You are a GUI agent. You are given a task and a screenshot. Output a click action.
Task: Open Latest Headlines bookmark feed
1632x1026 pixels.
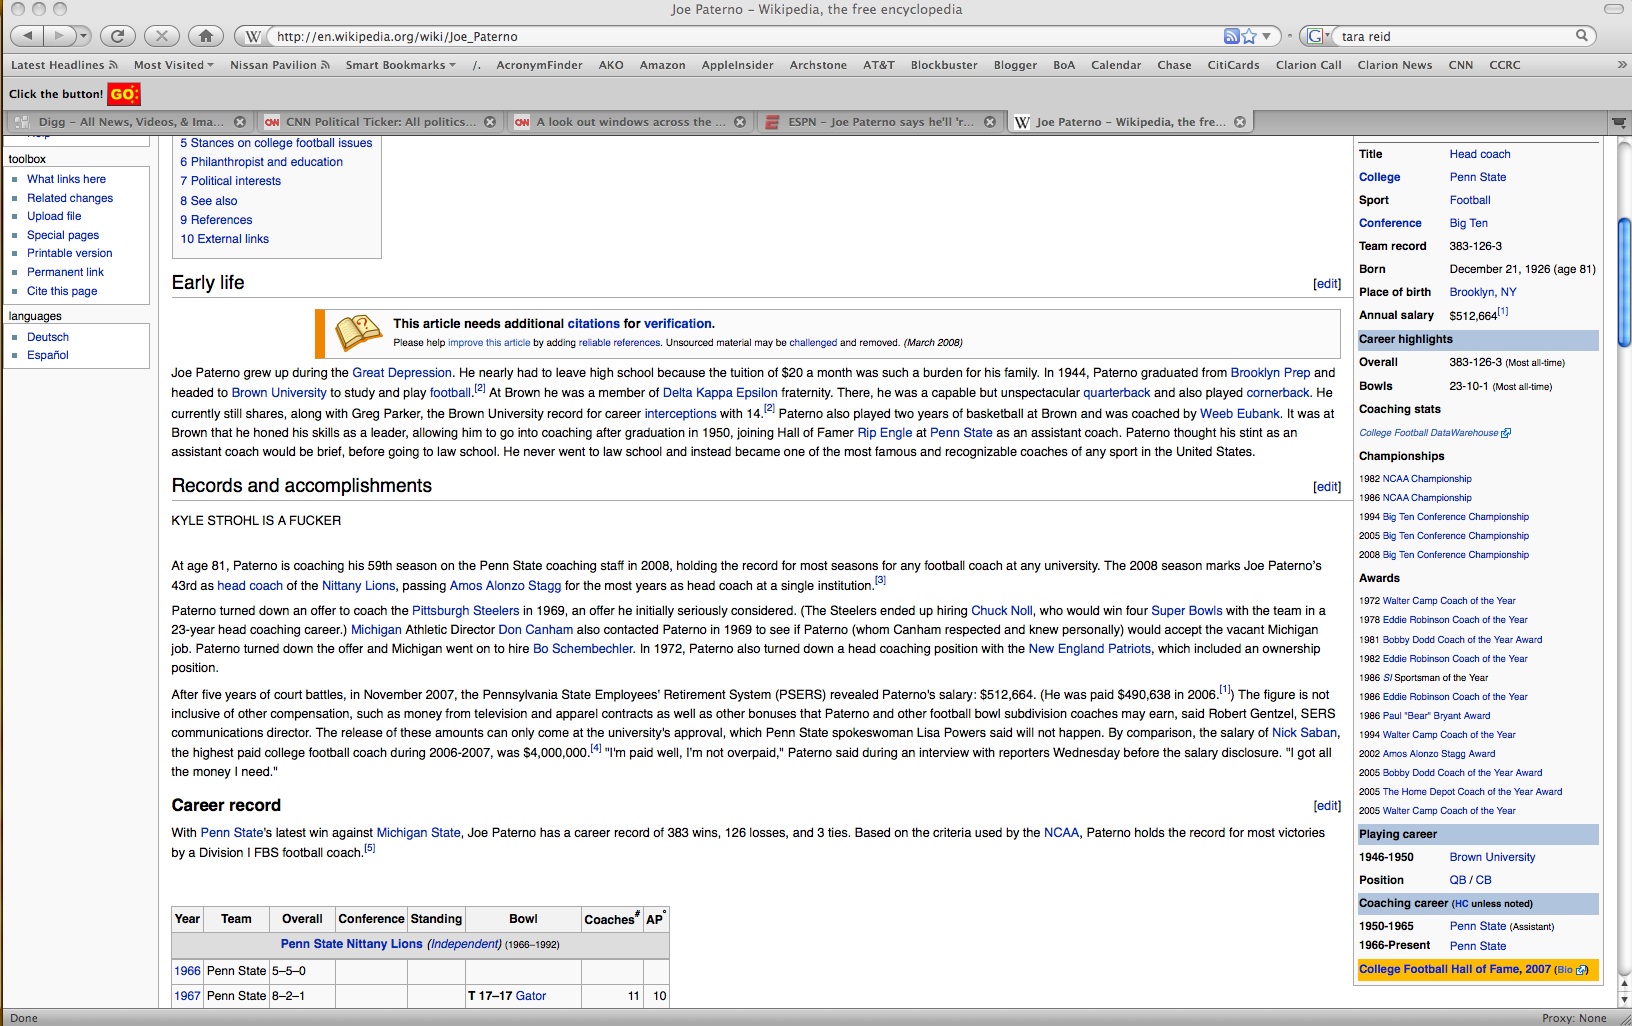point(64,65)
